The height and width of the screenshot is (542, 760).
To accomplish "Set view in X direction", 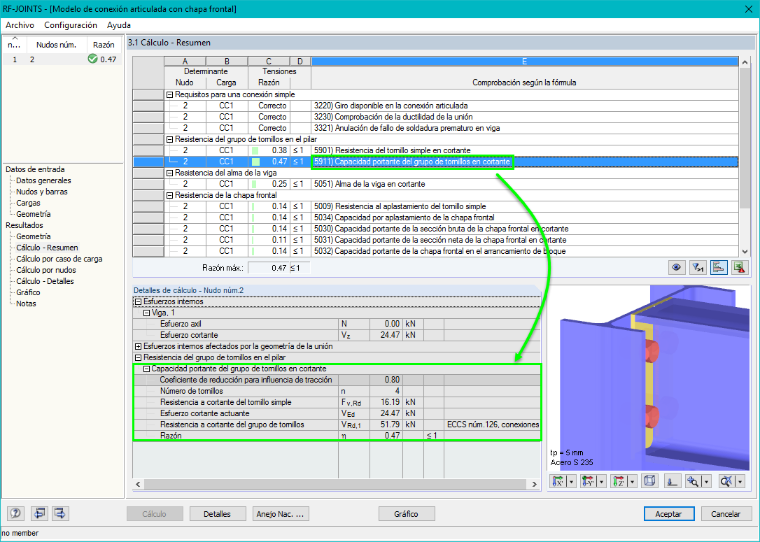I will 559,481.
